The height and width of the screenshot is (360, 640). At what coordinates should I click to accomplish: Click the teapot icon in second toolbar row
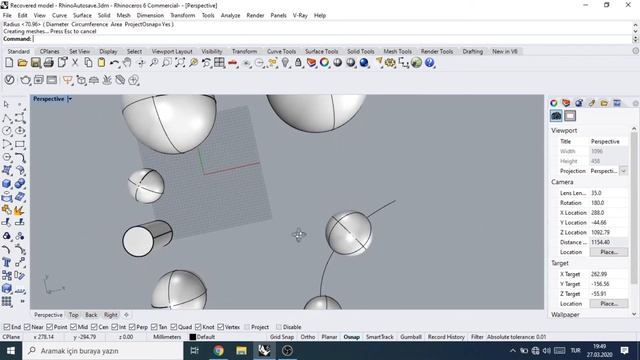pyautogui.click(x=25, y=80)
